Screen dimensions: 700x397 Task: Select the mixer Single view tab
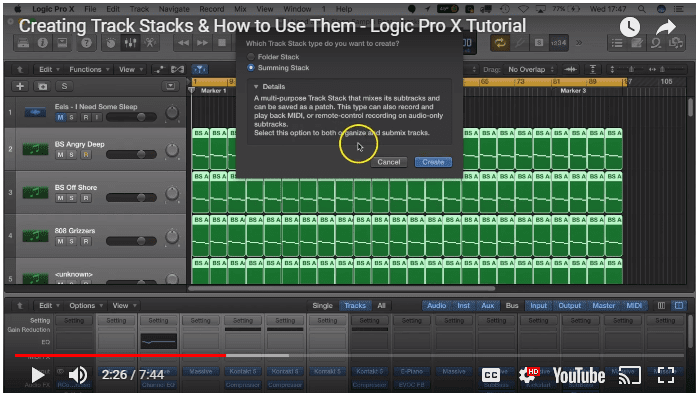[322, 305]
